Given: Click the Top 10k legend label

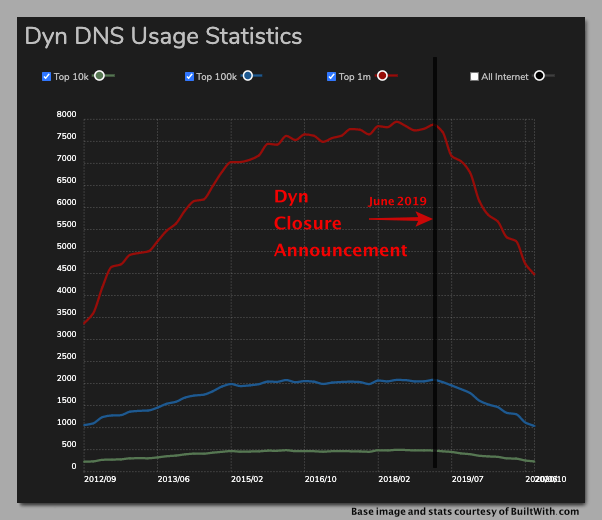Looking at the screenshot, I should pyautogui.click(x=71, y=77).
